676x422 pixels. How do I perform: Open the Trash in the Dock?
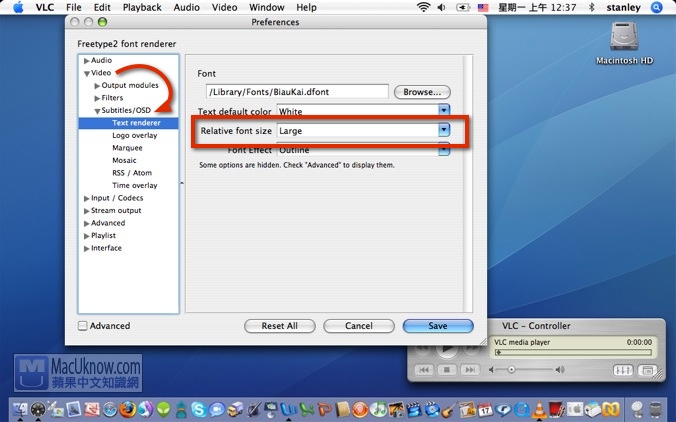[x=655, y=409]
